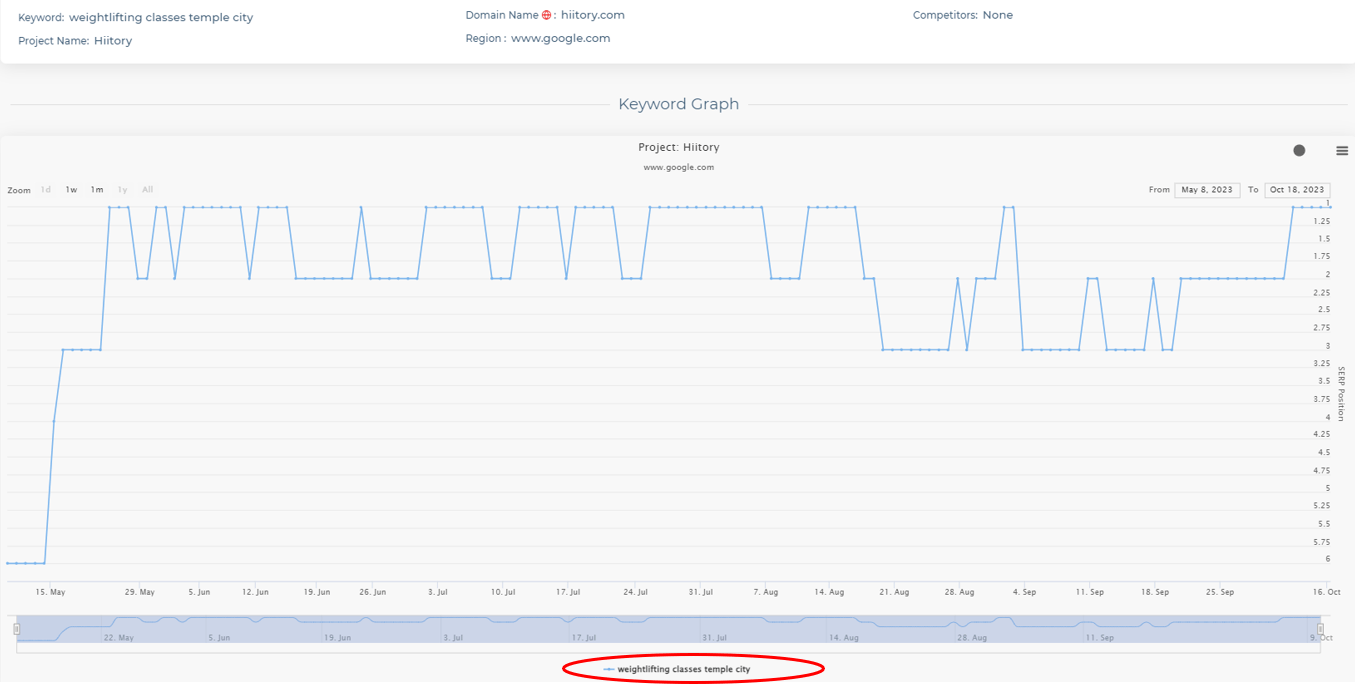
Task: Toggle the weightlifting classes temple city legend series
Action: [x=683, y=669]
